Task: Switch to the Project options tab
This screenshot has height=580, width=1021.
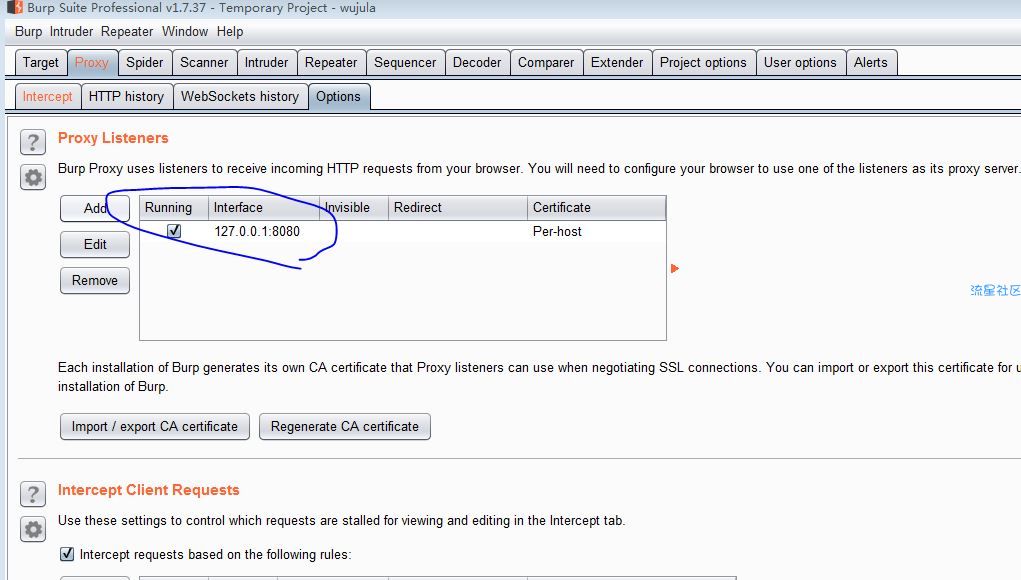Action: [703, 62]
